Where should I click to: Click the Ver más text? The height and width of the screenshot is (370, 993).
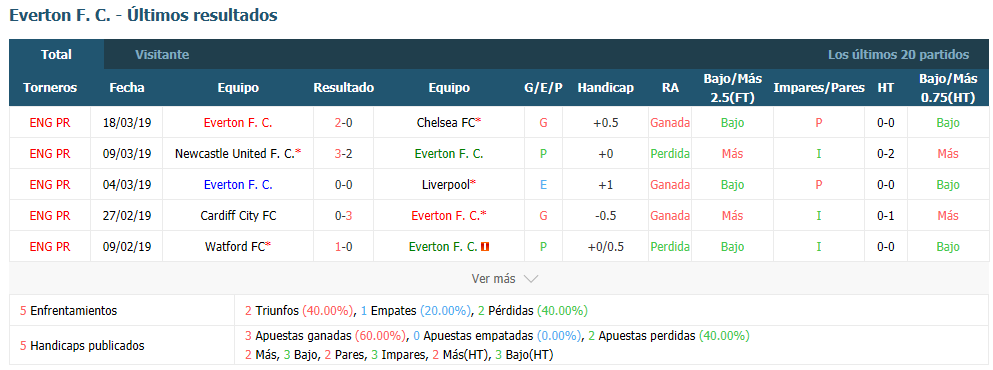point(493,279)
